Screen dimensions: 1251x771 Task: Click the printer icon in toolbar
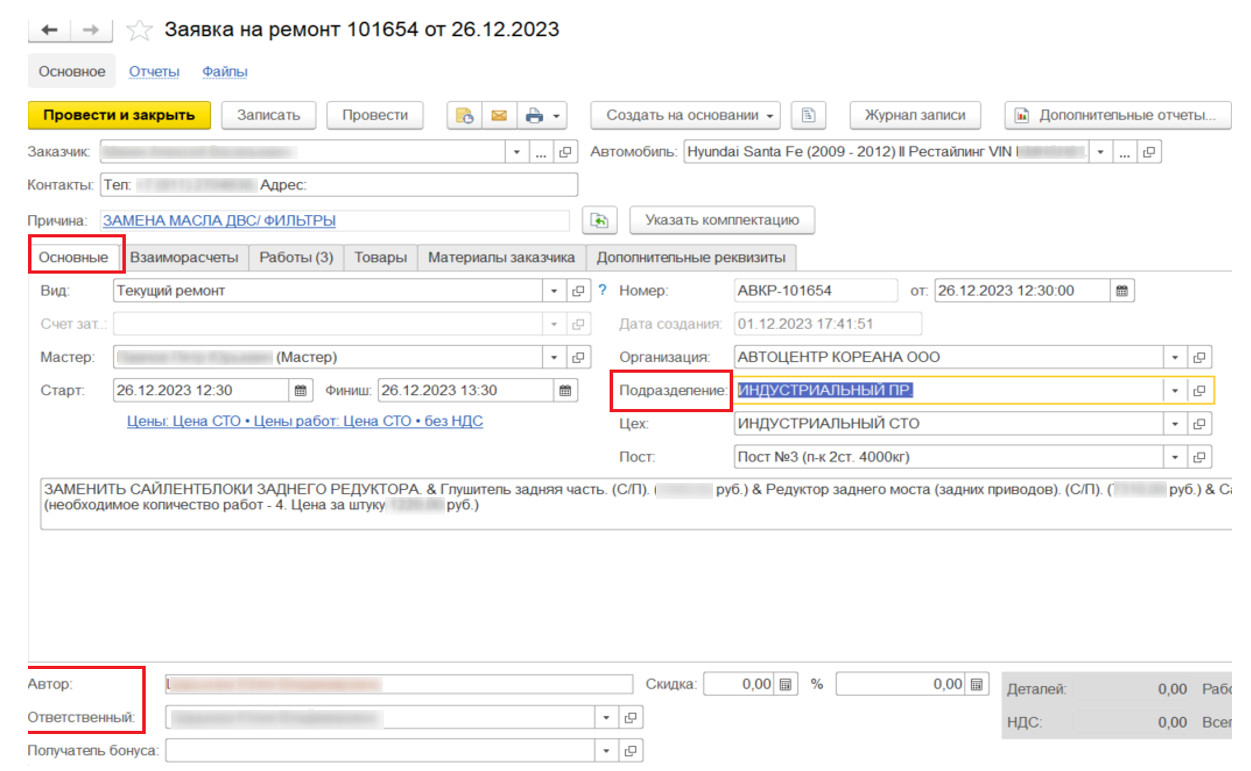click(535, 115)
